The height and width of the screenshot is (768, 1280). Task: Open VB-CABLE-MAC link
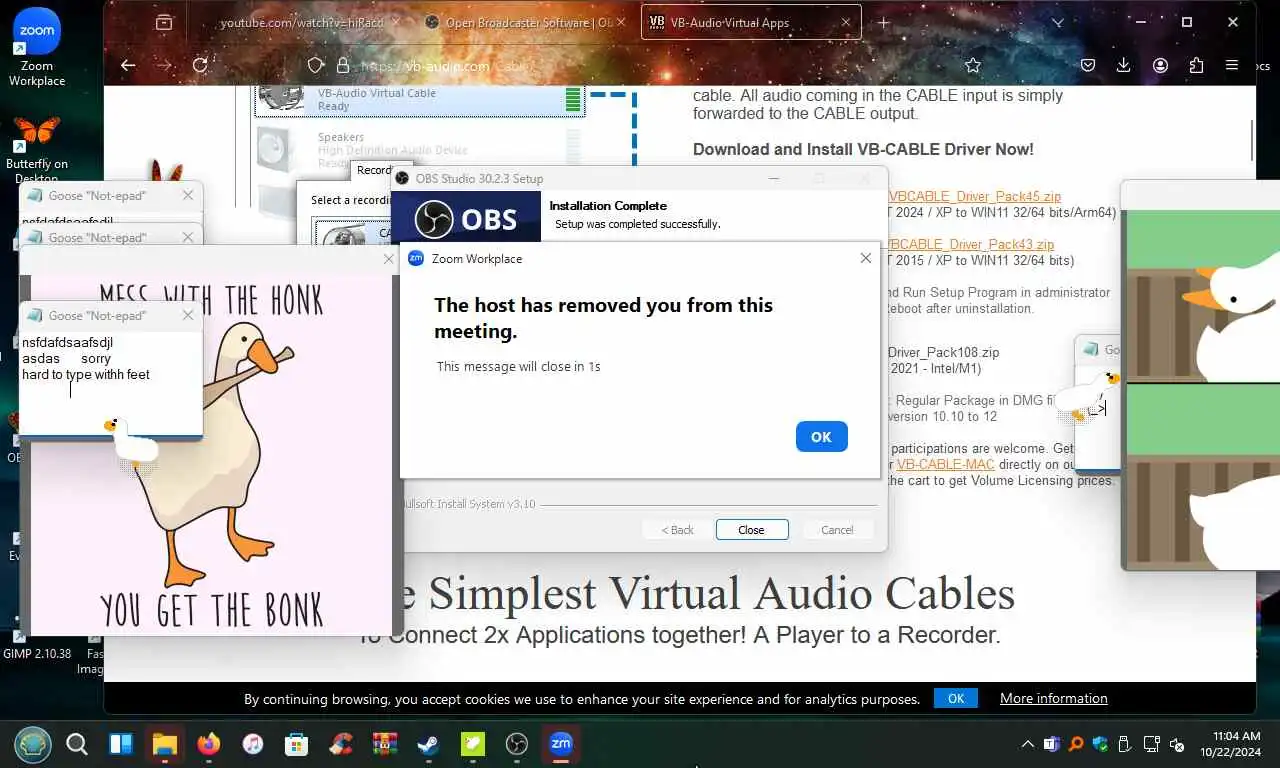[945, 465]
